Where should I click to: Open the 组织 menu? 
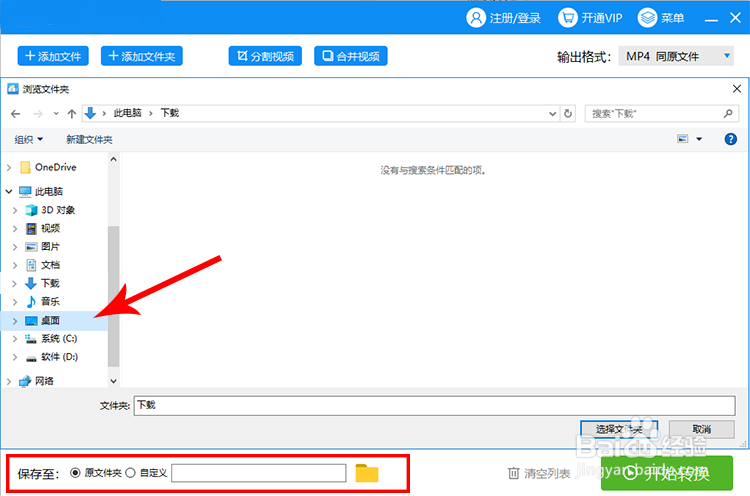pos(29,139)
